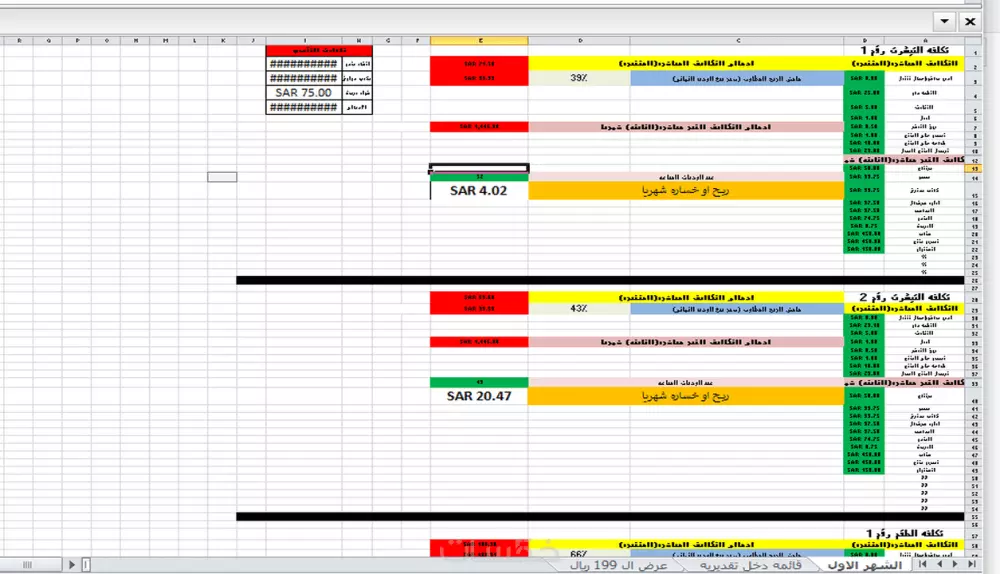Jump to the first sheet tab arrow
The image size is (1000, 574).
[x=923, y=564]
